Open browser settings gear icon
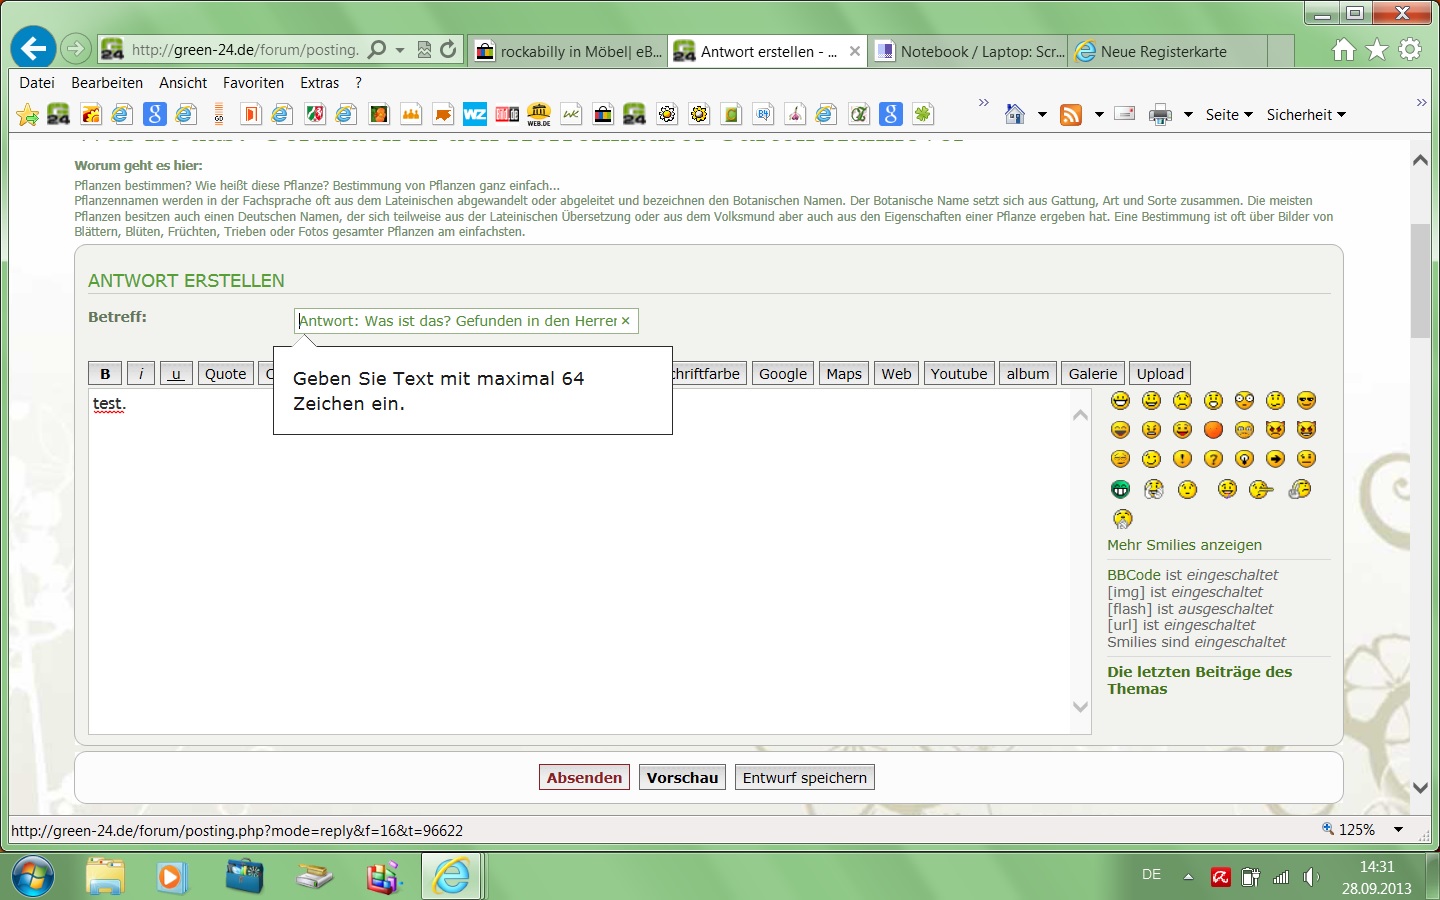Image resolution: width=1440 pixels, height=900 pixels. pos(1410,49)
